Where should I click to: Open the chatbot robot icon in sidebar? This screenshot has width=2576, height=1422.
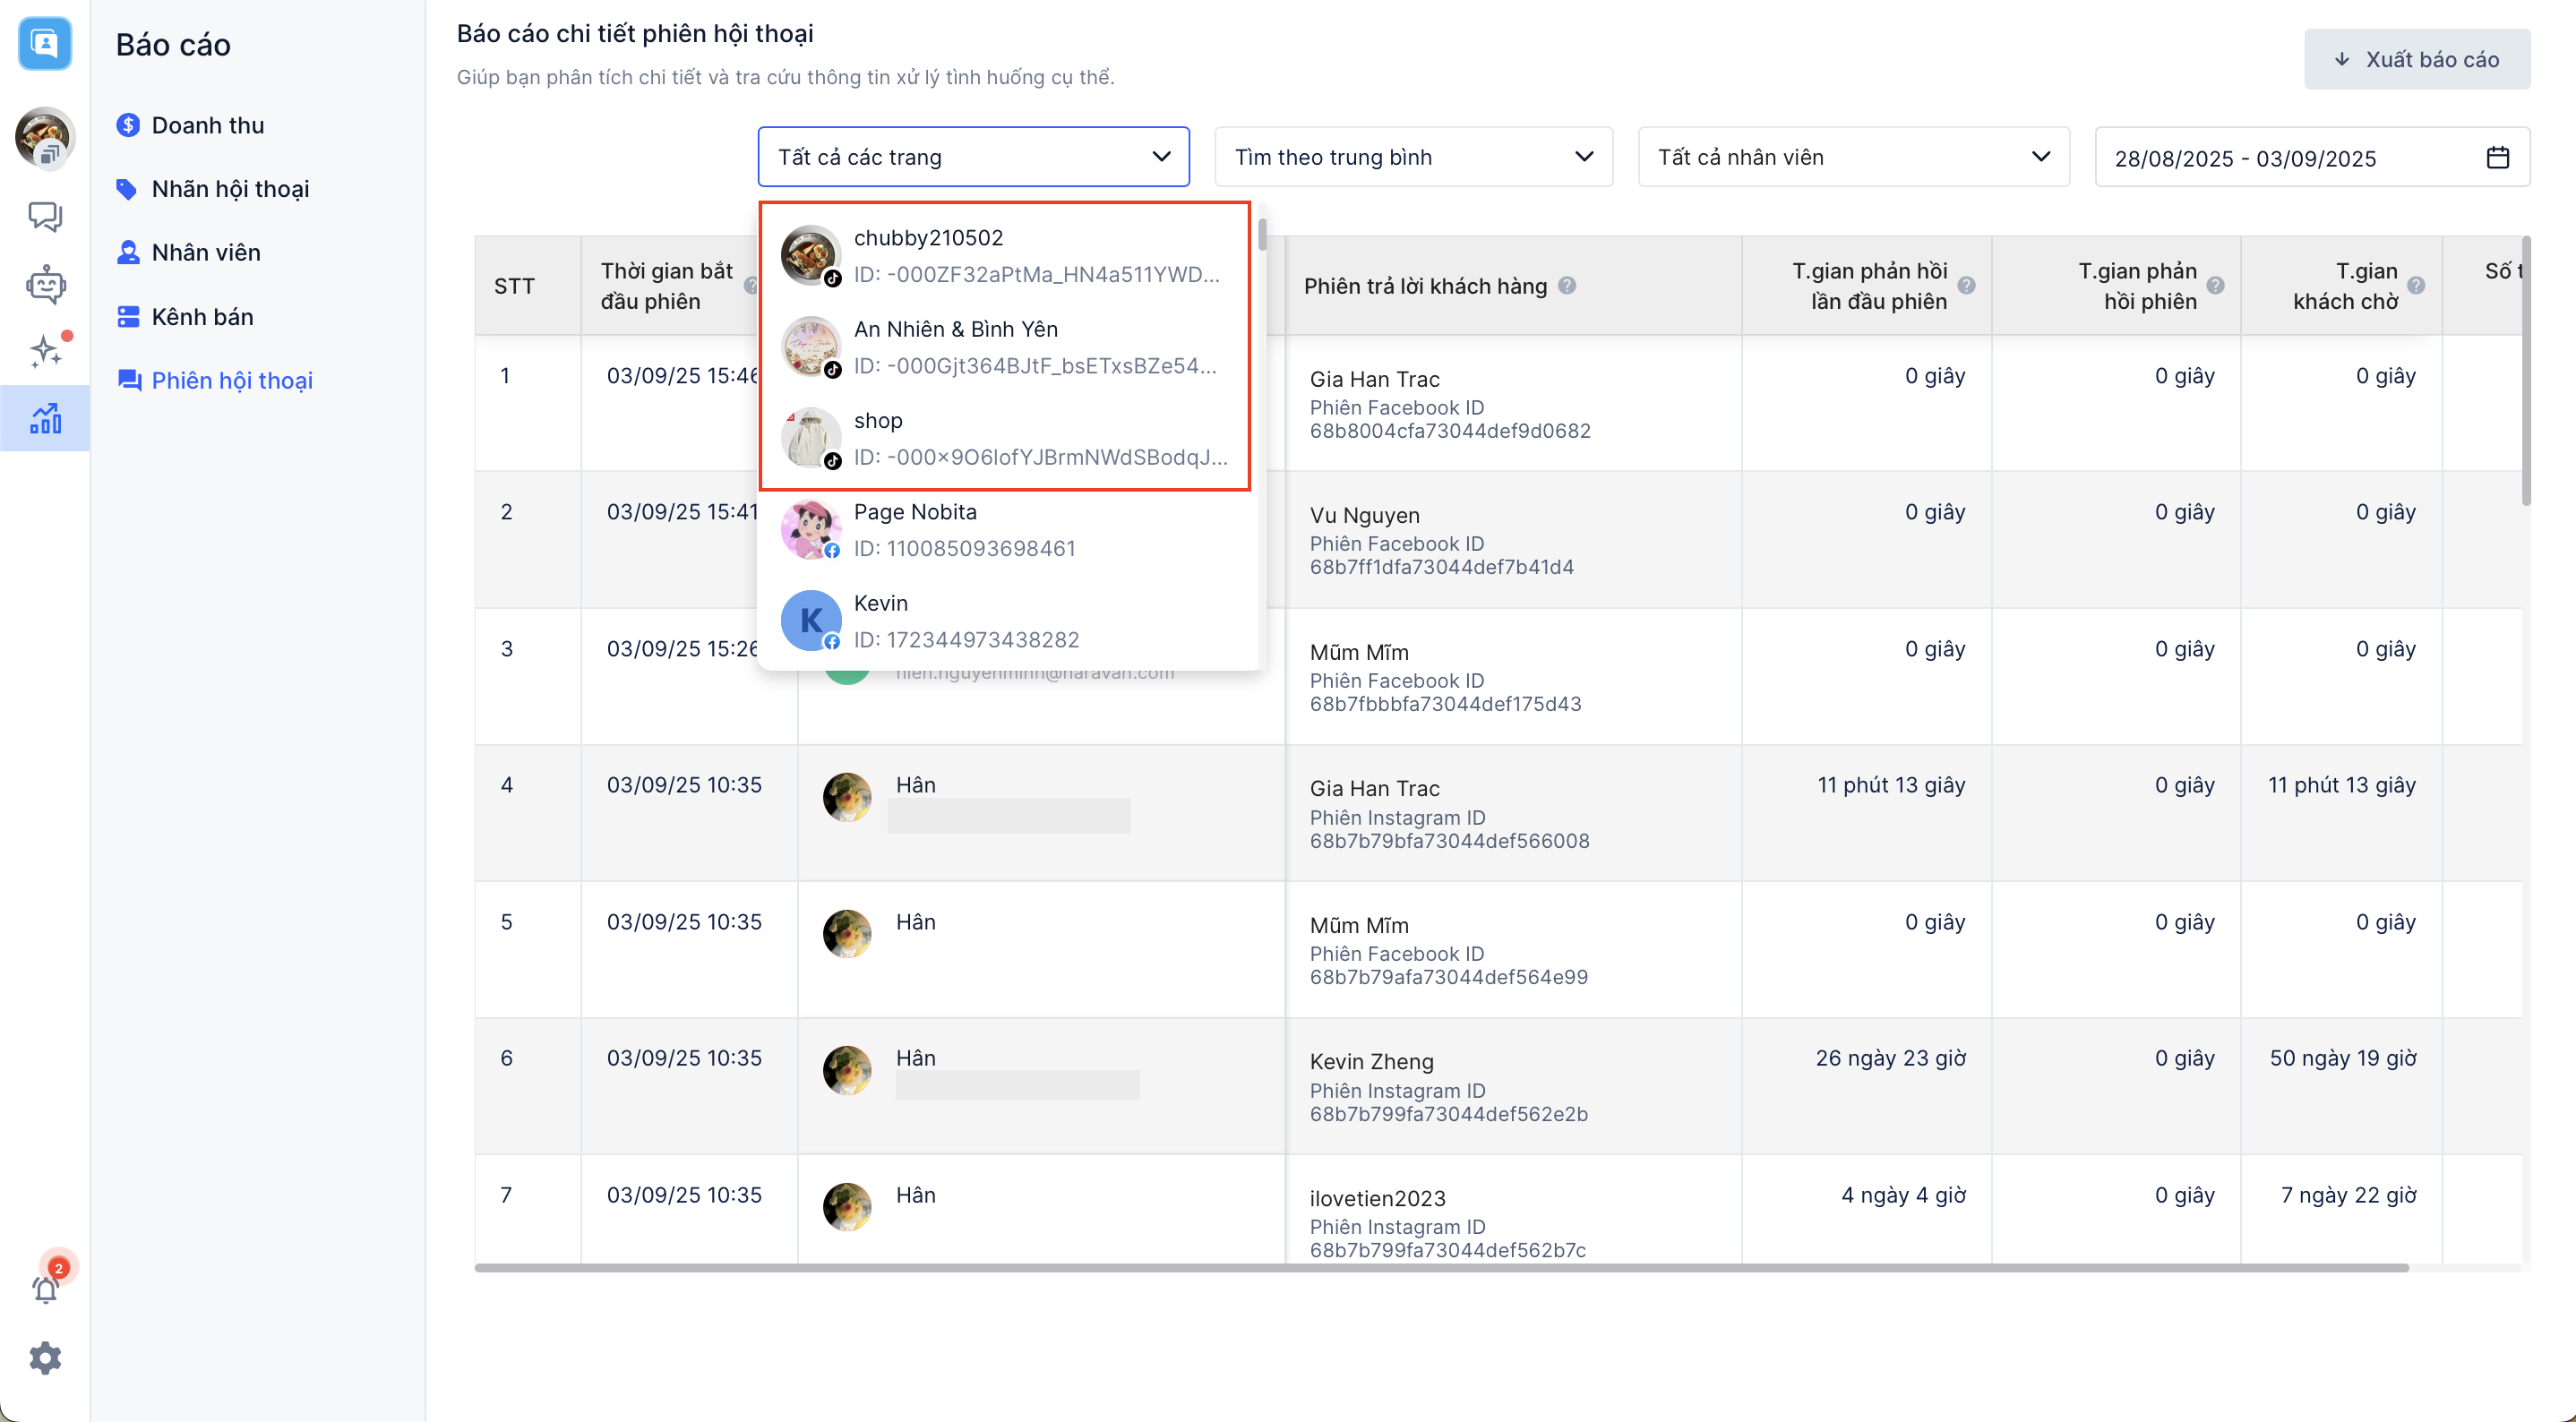(x=45, y=285)
